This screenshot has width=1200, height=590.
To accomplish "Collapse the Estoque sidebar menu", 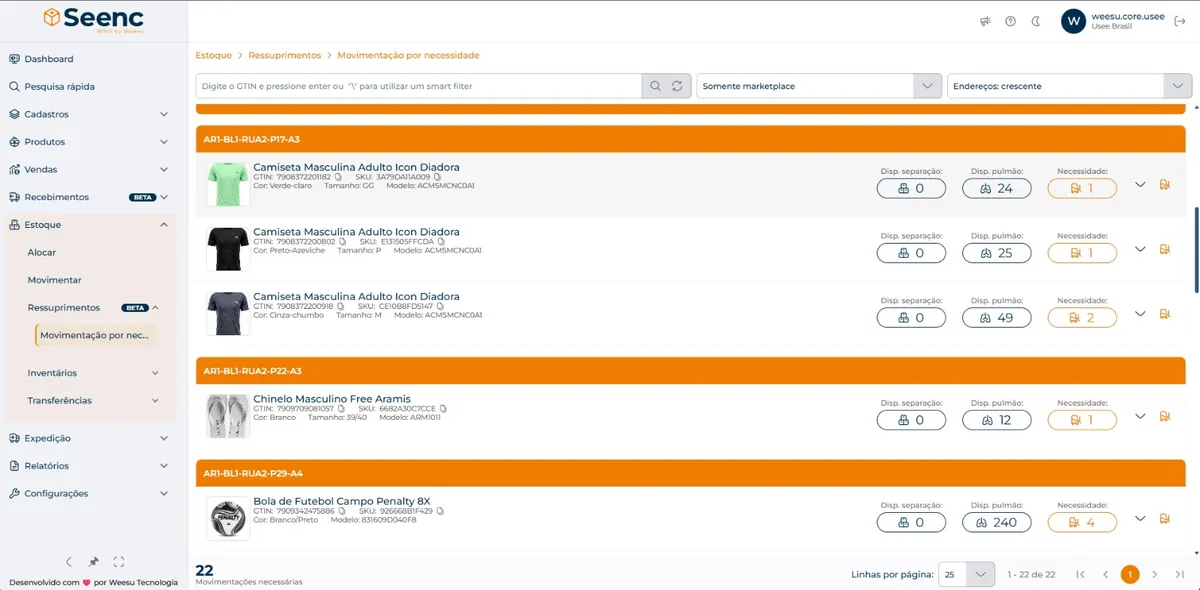I will (88, 225).
